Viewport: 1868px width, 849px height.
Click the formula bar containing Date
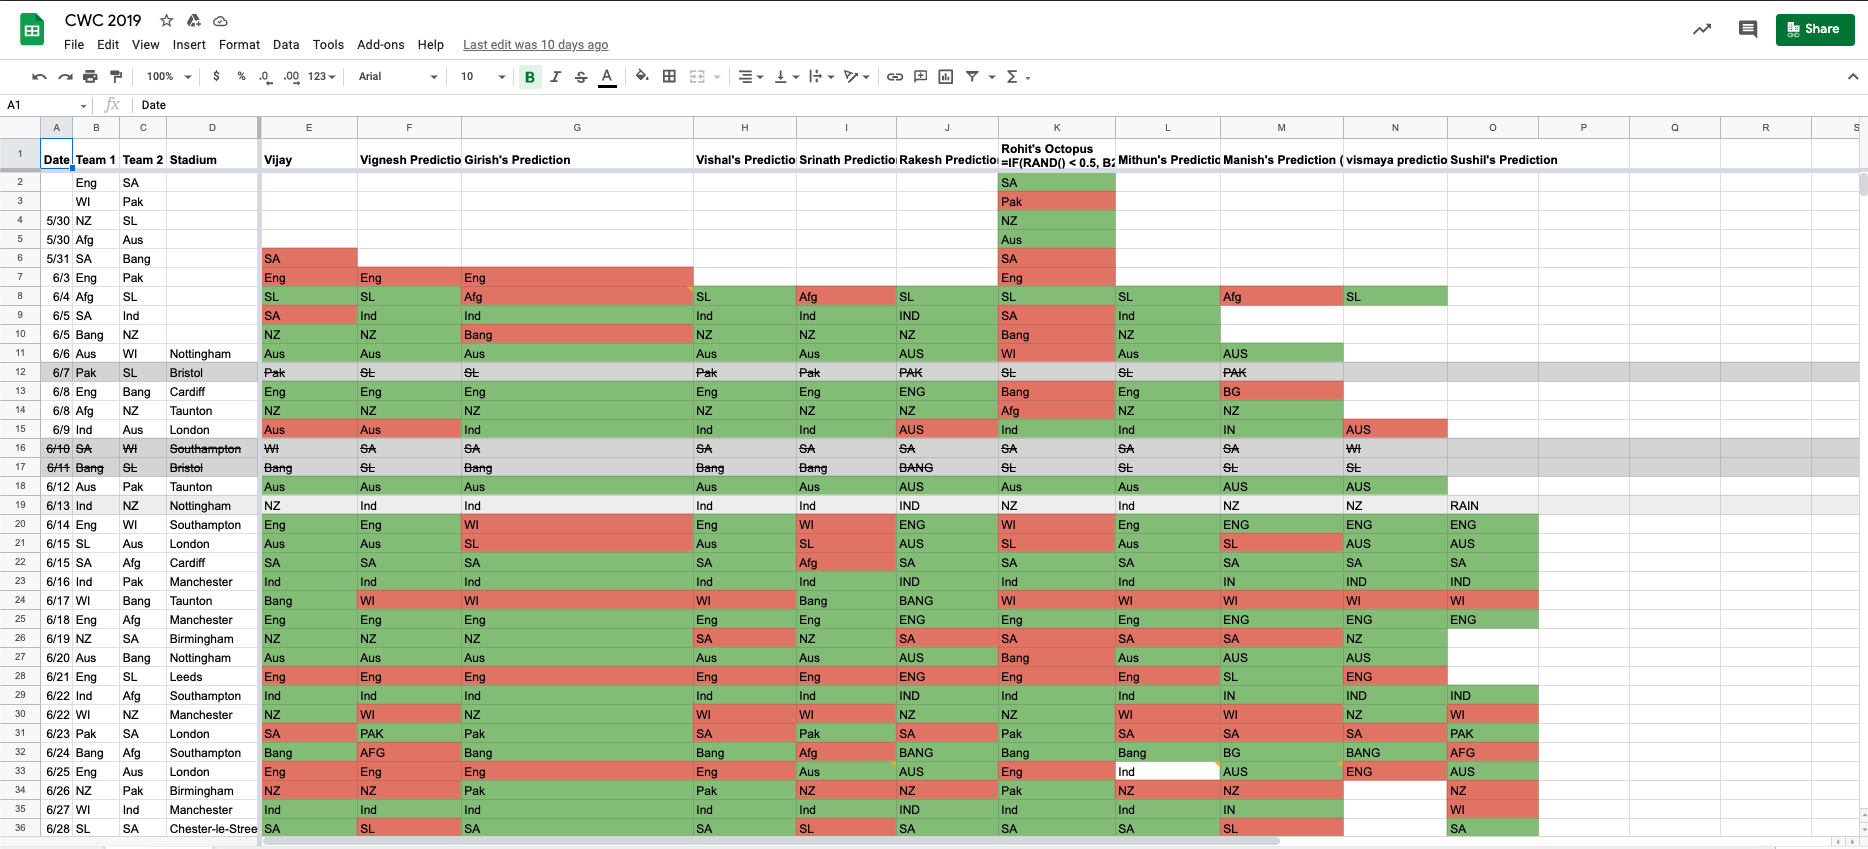click(1000, 105)
